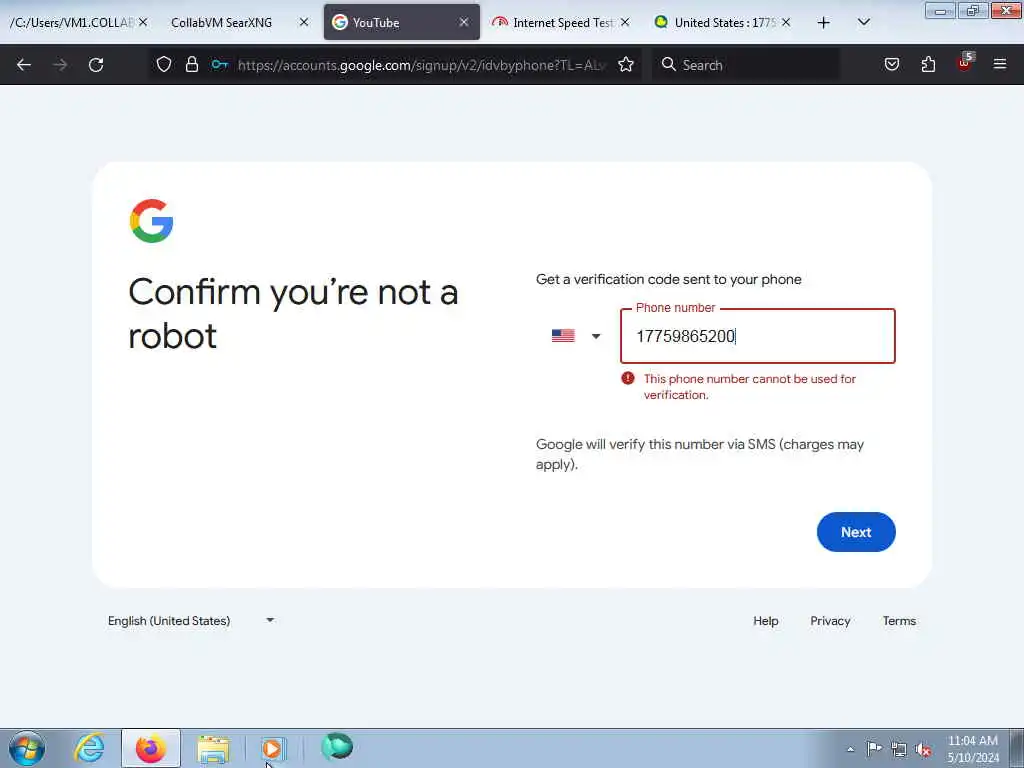Switch to the C:/Users/VM1.COLLAB tab
1024x768 pixels.
(x=71, y=23)
